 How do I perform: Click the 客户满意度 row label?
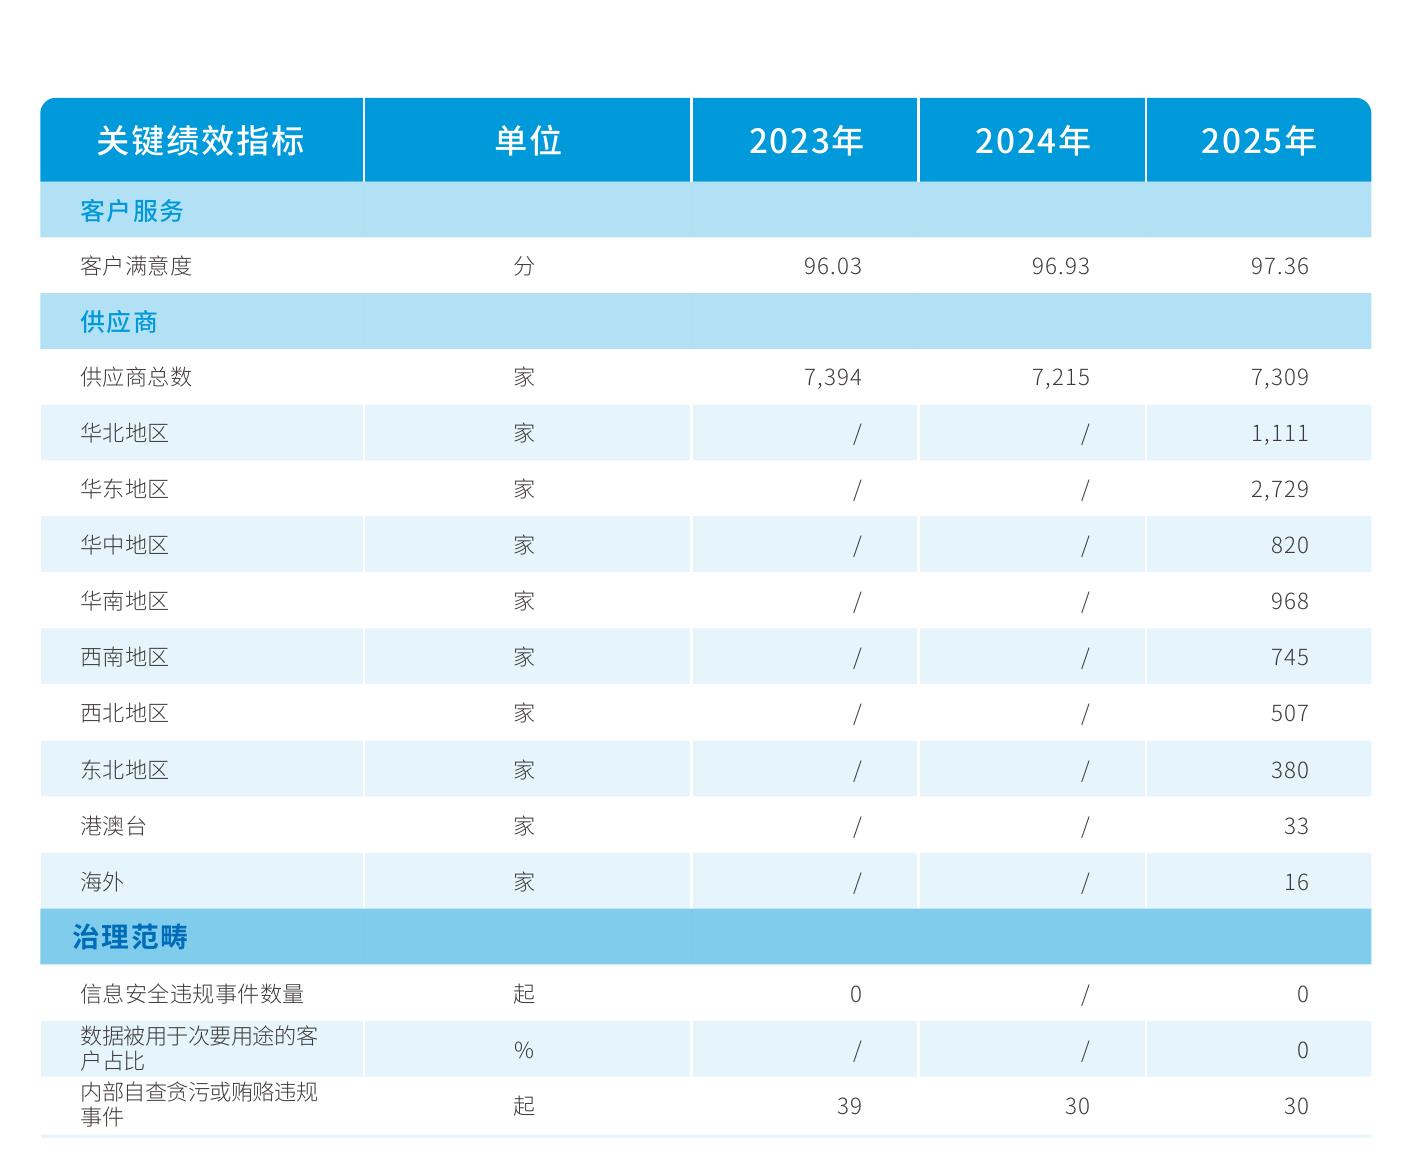(x=136, y=266)
